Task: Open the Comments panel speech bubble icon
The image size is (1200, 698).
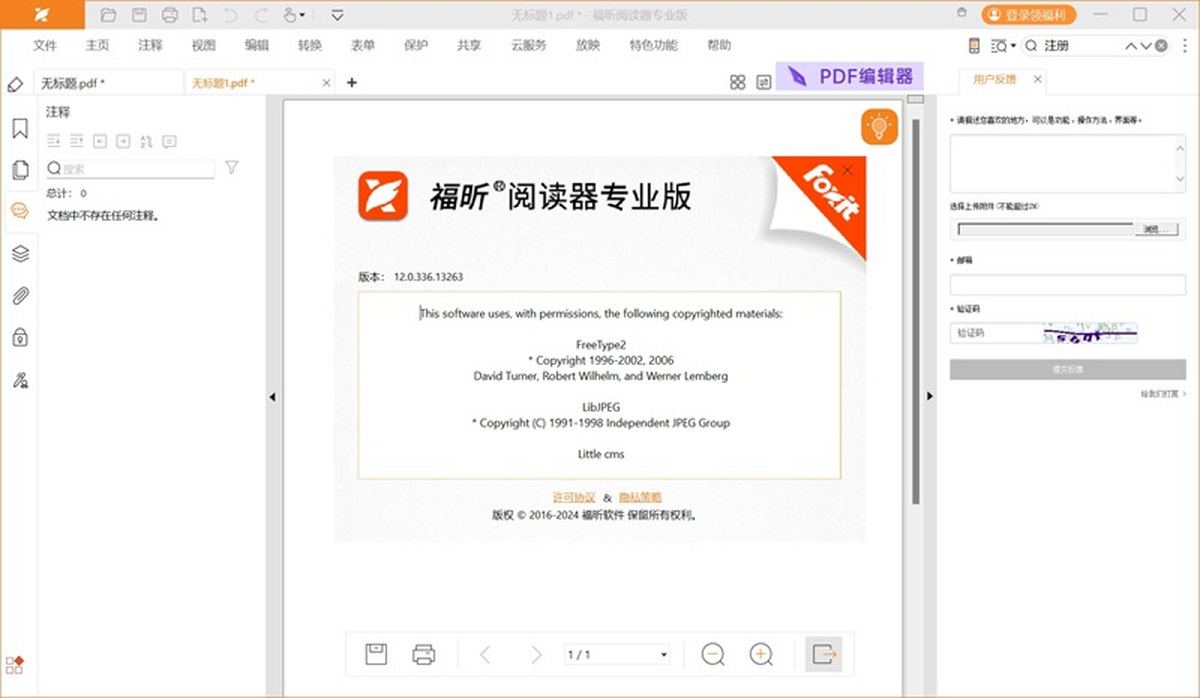Action: tap(20, 210)
